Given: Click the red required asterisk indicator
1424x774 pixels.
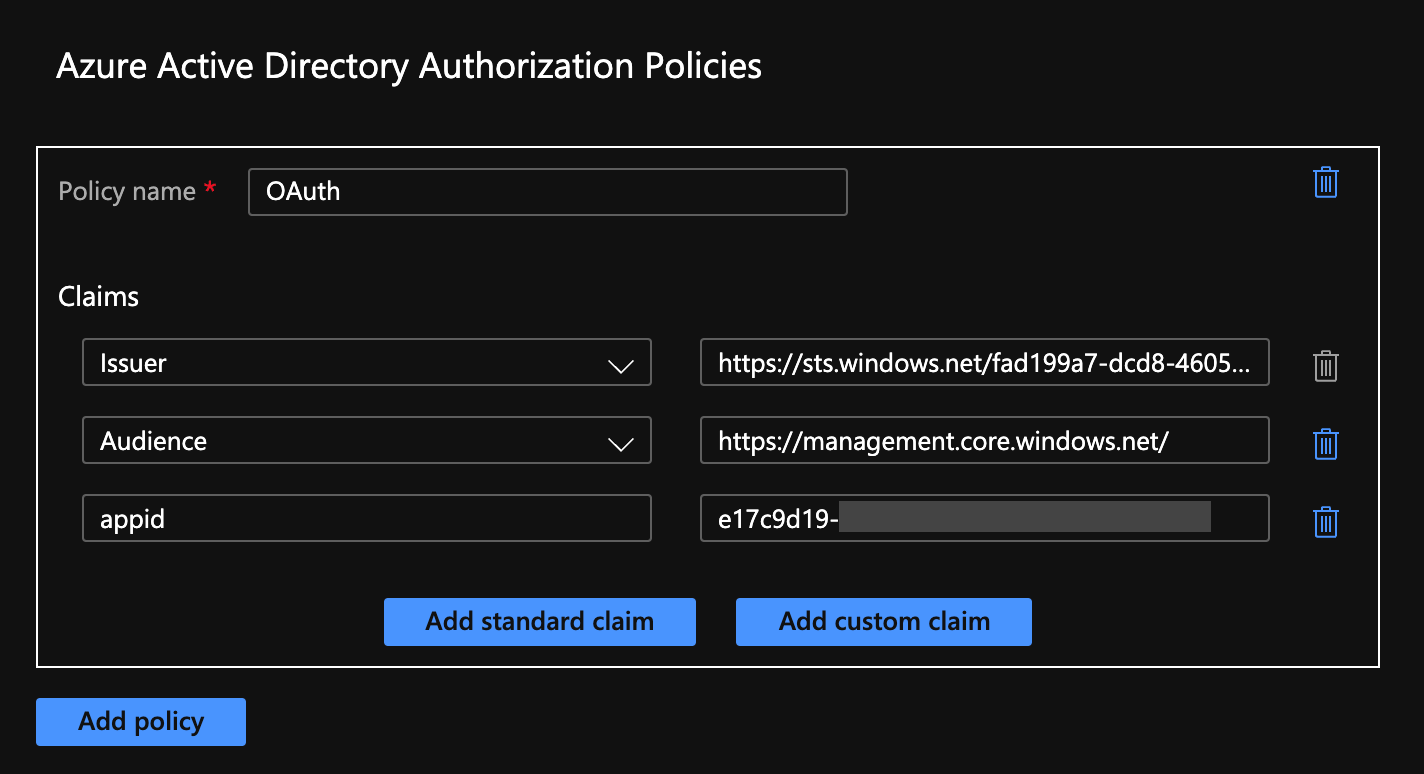Looking at the screenshot, I should tap(210, 190).
